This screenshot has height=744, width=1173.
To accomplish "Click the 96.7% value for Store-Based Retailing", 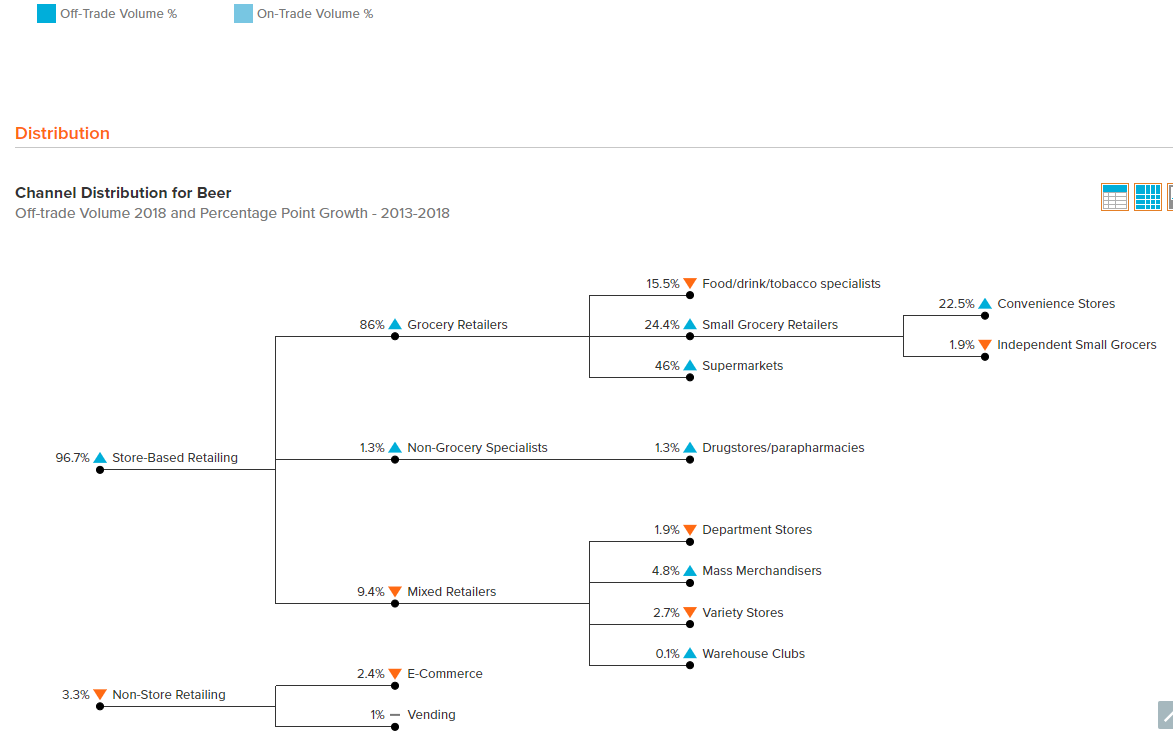I will coord(73,458).
